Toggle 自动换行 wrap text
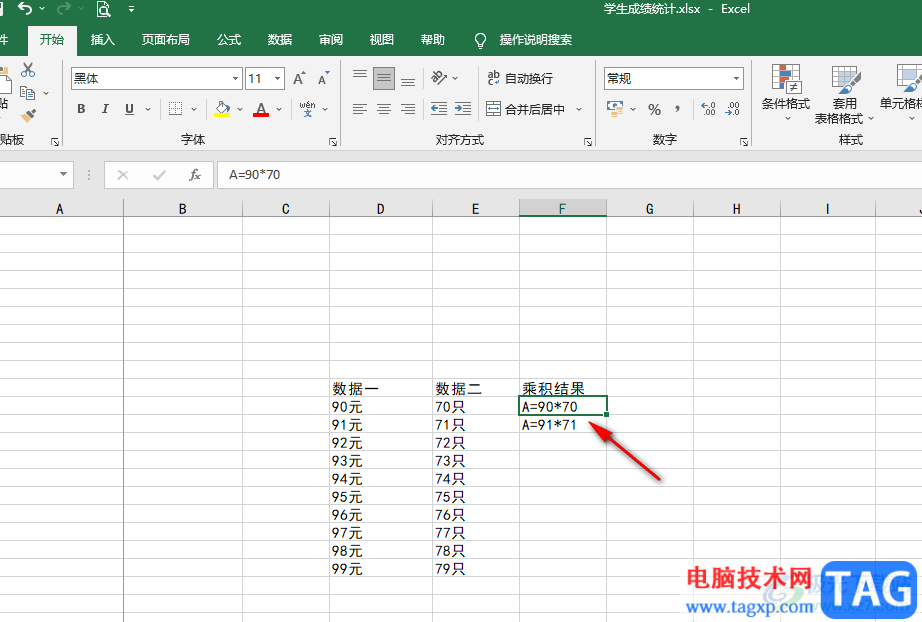This screenshot has height=622, width=922. 520,78
